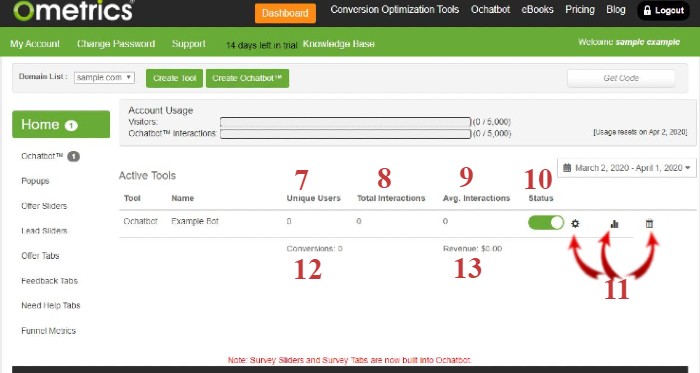View Example Bot statistics bar chart icon
The image size is (700, 373).
coord(614,224)
